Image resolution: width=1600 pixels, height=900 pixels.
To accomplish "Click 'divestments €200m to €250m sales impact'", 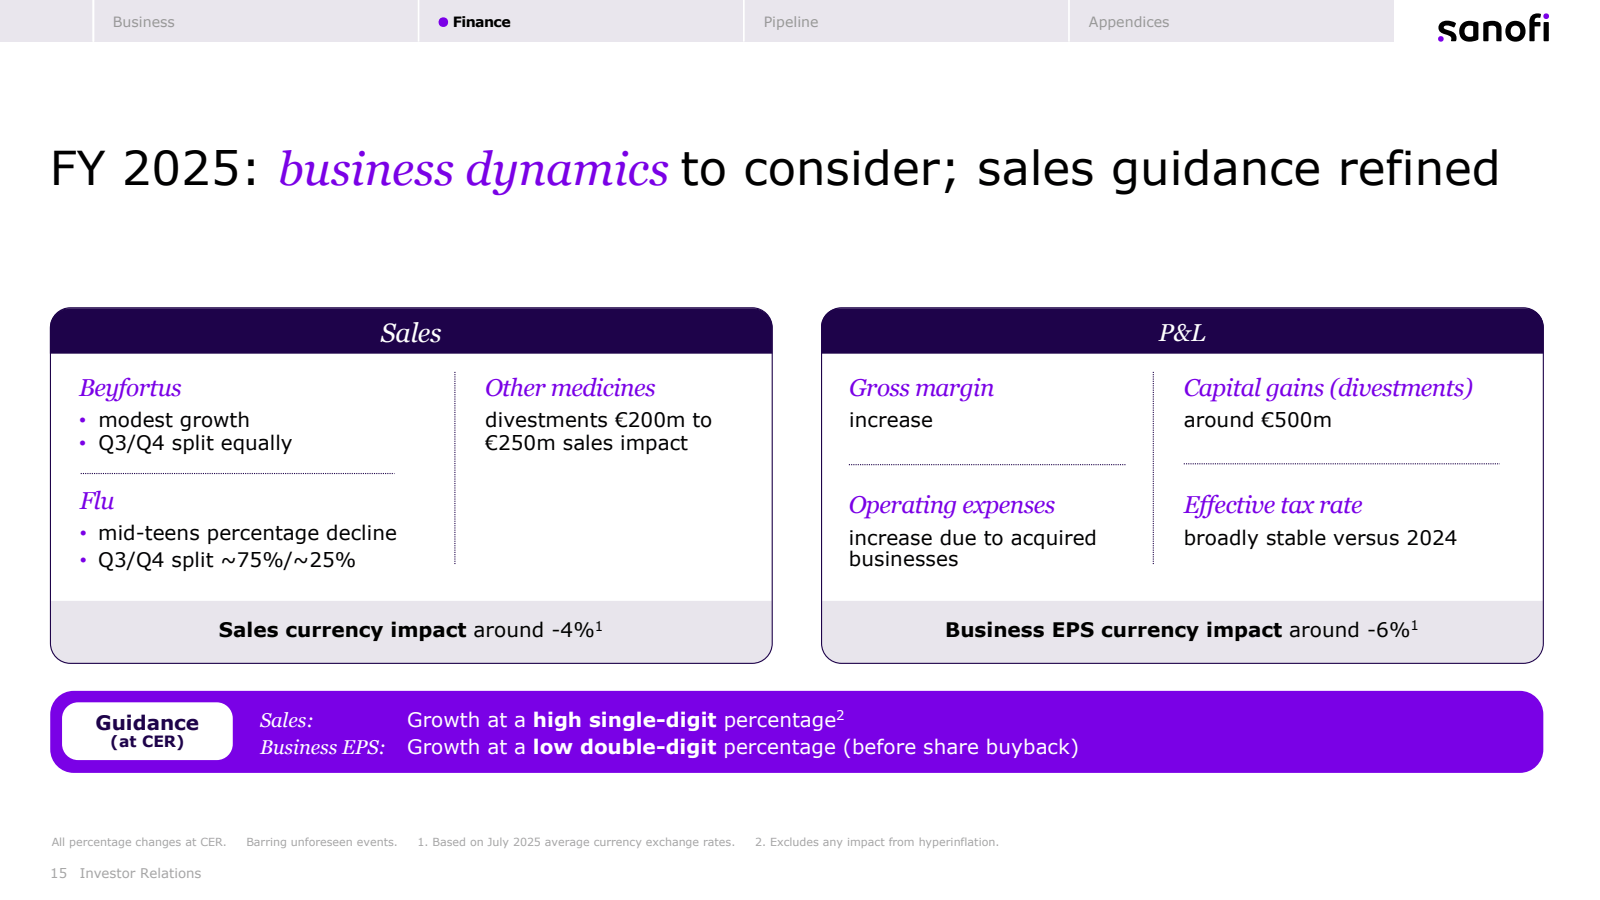I will pyautogui.click(x=598, y=432).
